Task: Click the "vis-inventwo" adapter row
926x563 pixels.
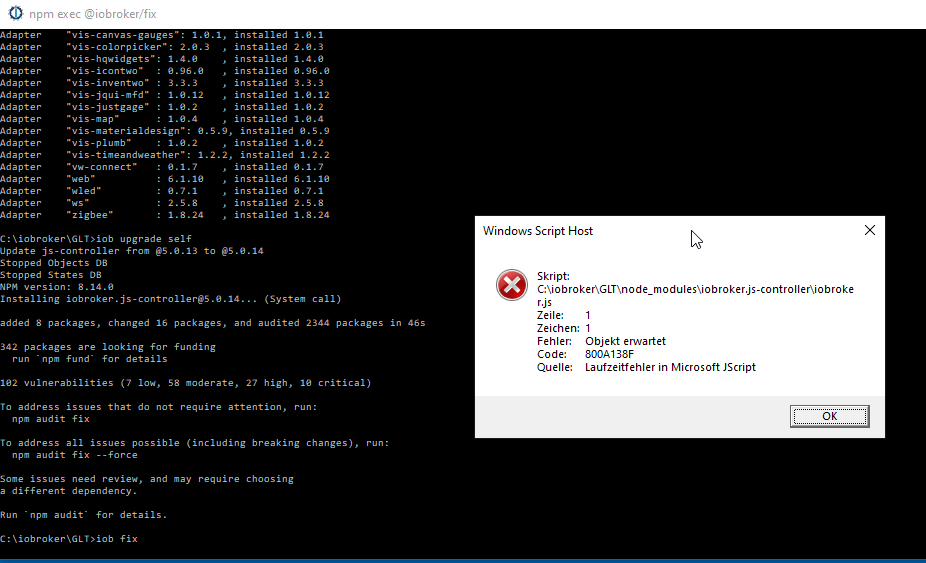Action: 162,83
